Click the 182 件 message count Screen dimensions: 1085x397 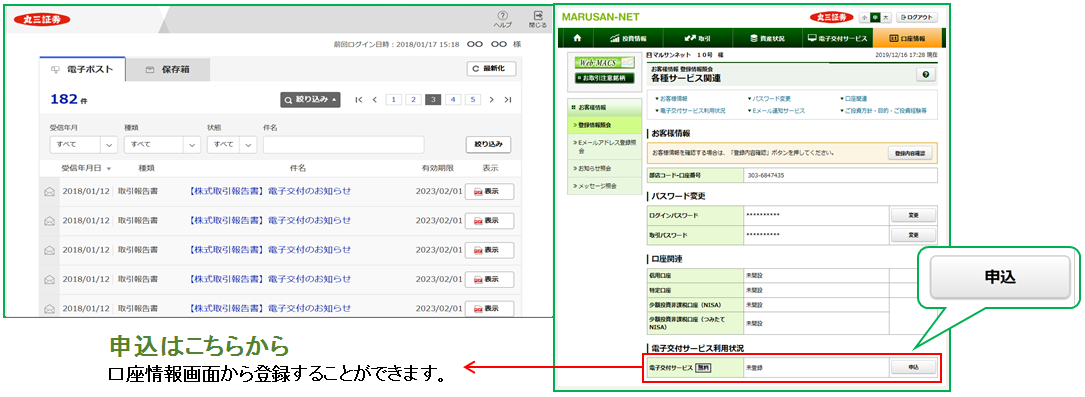click(x=69, y=100)
